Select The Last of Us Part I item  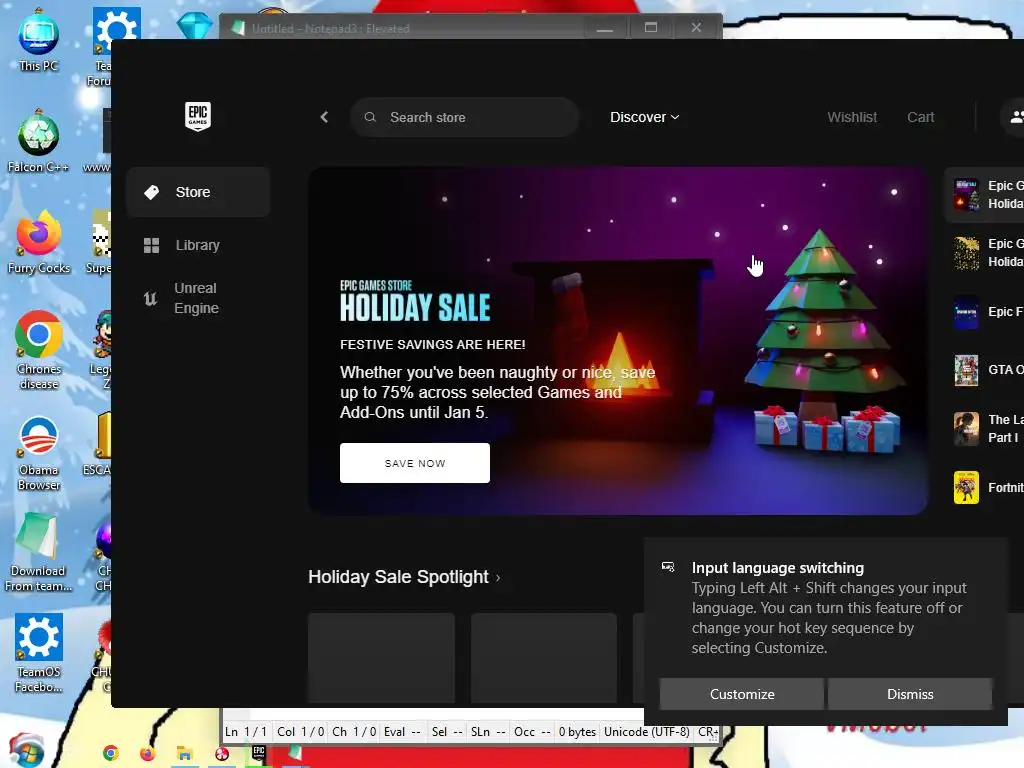pyautogui.click(x=987, y=428)
